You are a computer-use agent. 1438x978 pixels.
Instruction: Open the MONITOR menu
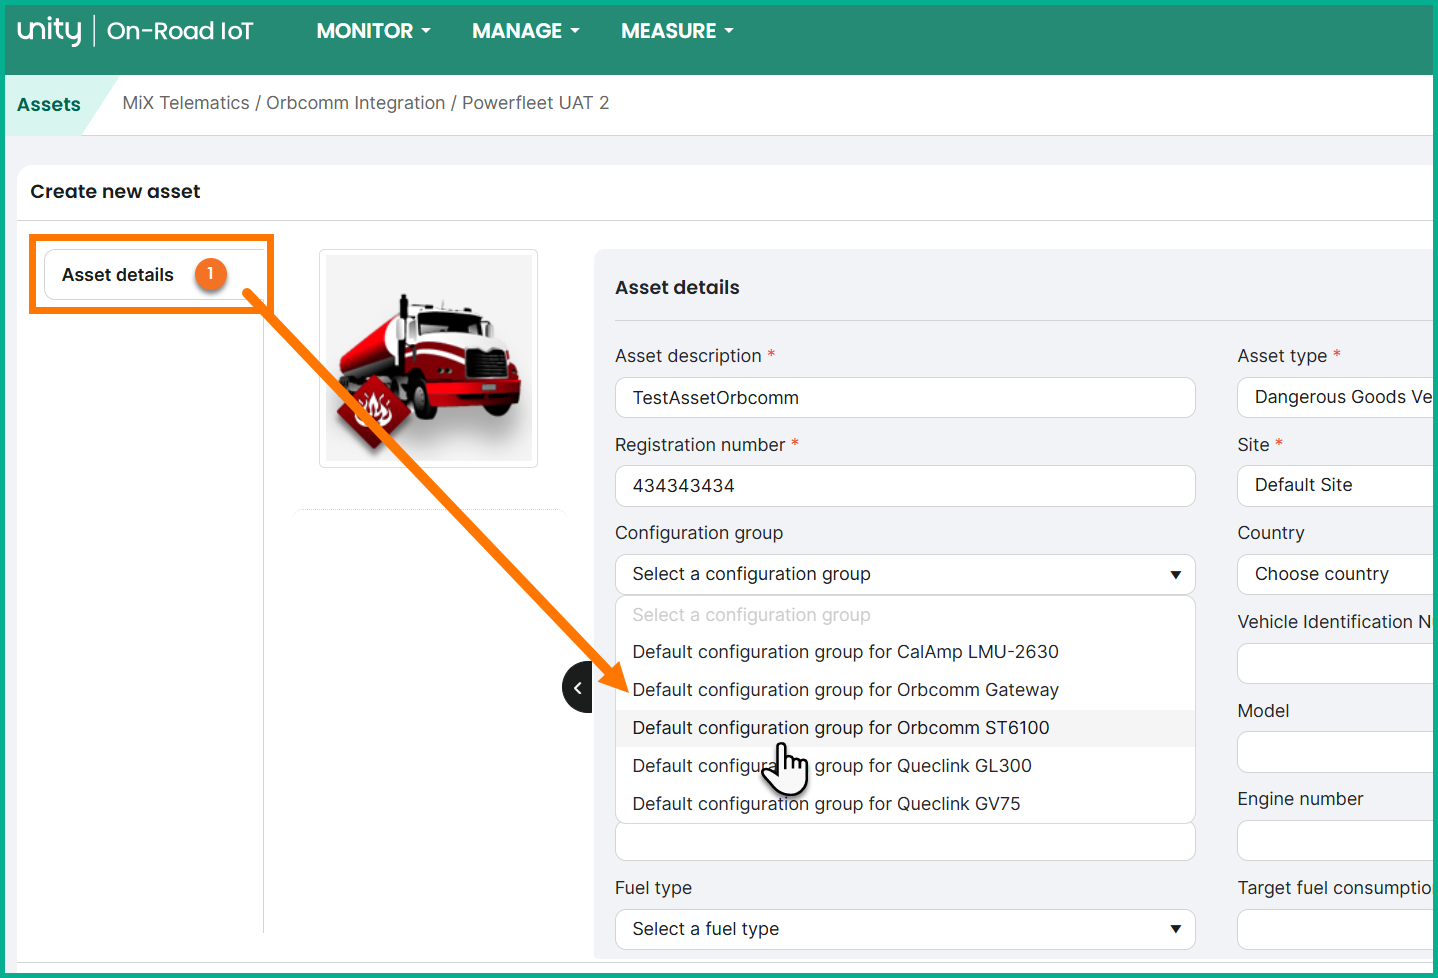(373, 31)
